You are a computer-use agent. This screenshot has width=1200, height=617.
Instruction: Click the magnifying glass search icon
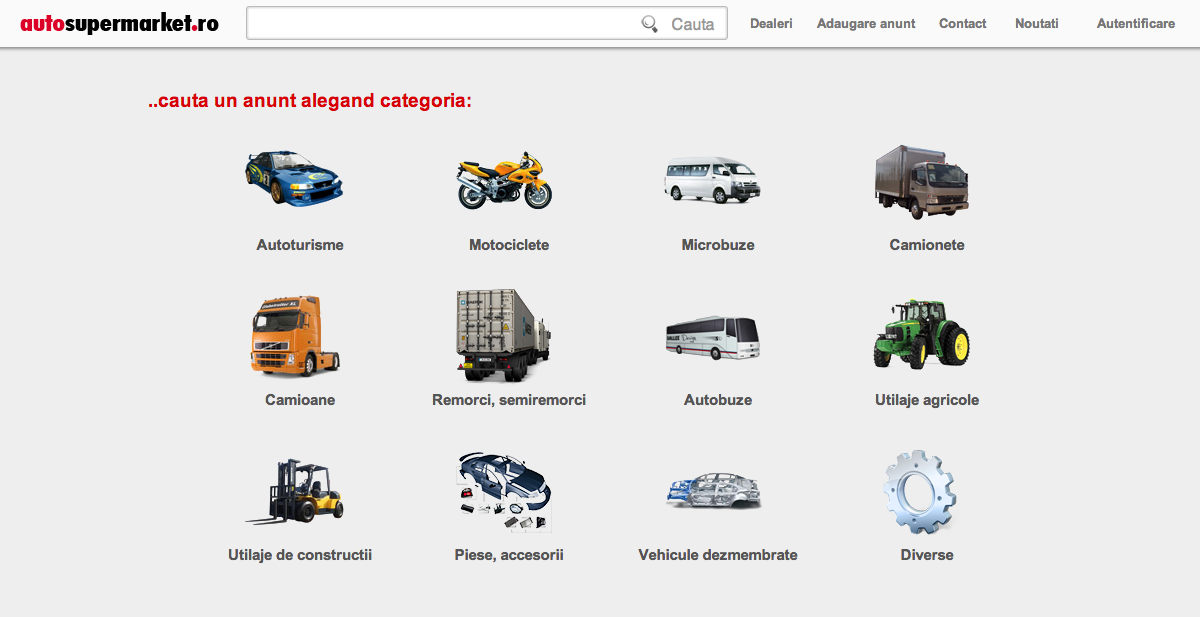650,24
